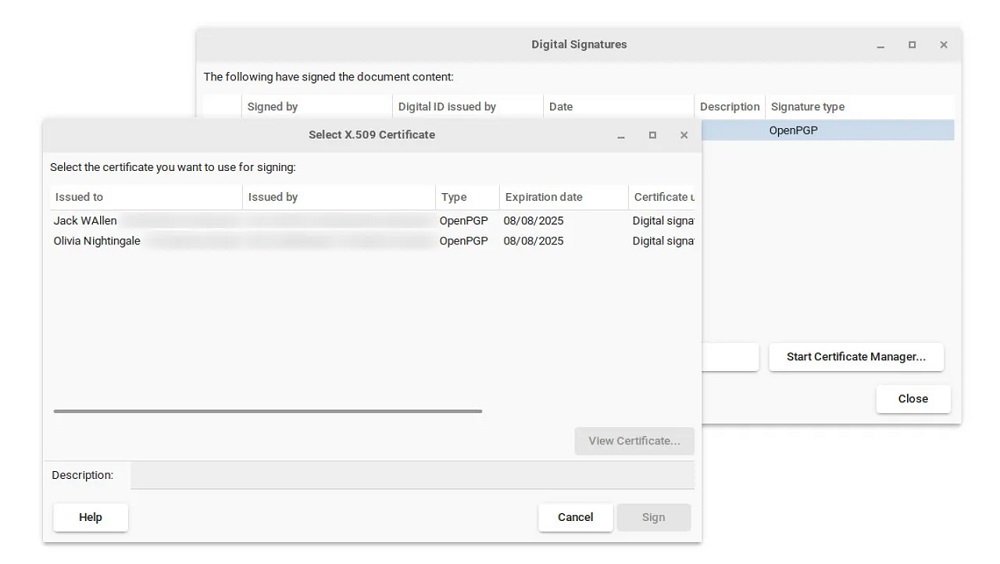
Task: Maximize the Select X.509 Certificate dialog
Action: [652, 135]
